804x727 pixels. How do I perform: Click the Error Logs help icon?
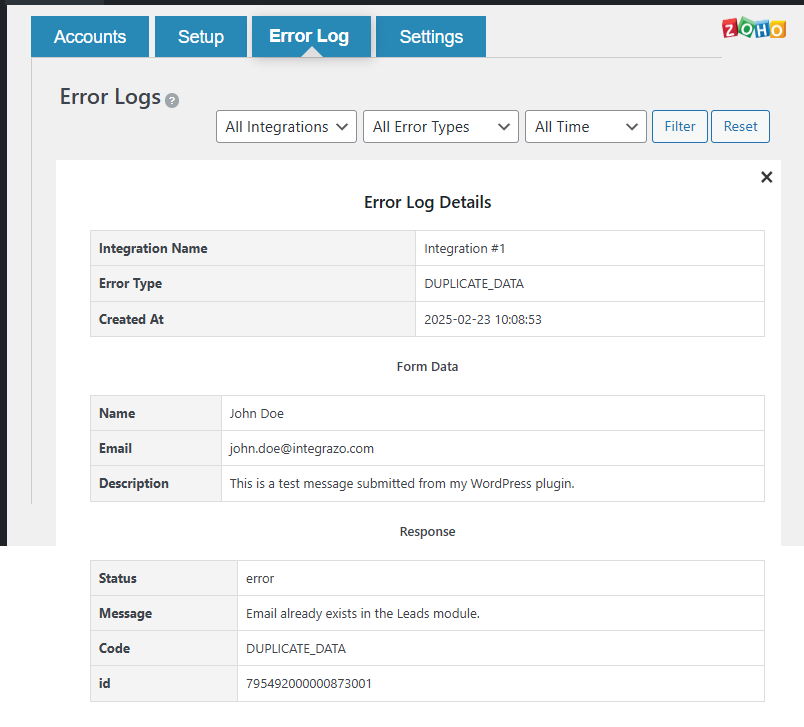coord(172,100)
